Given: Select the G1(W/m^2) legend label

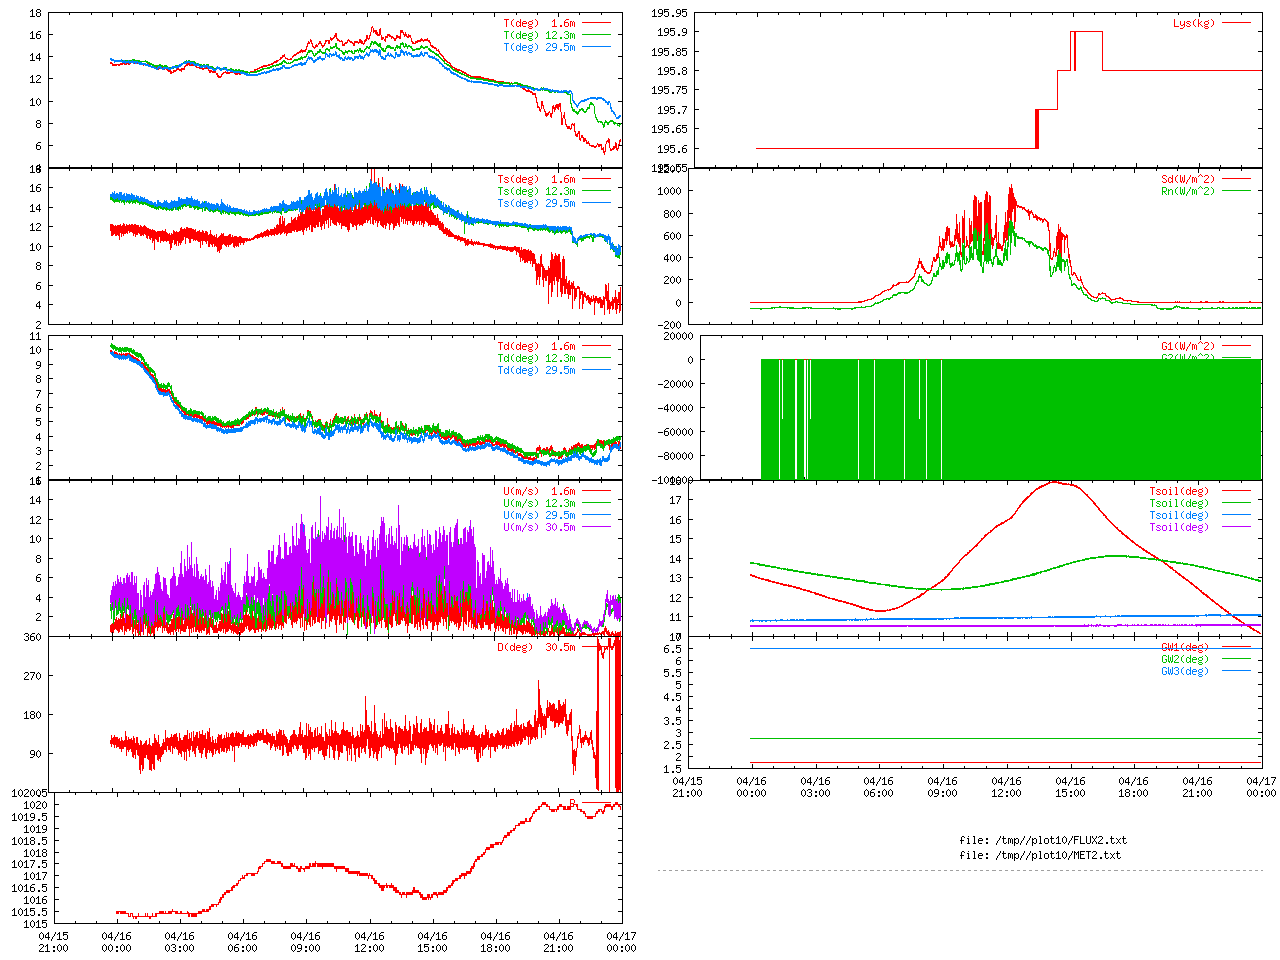Looking at the screenshot, I should point(1187,346).
